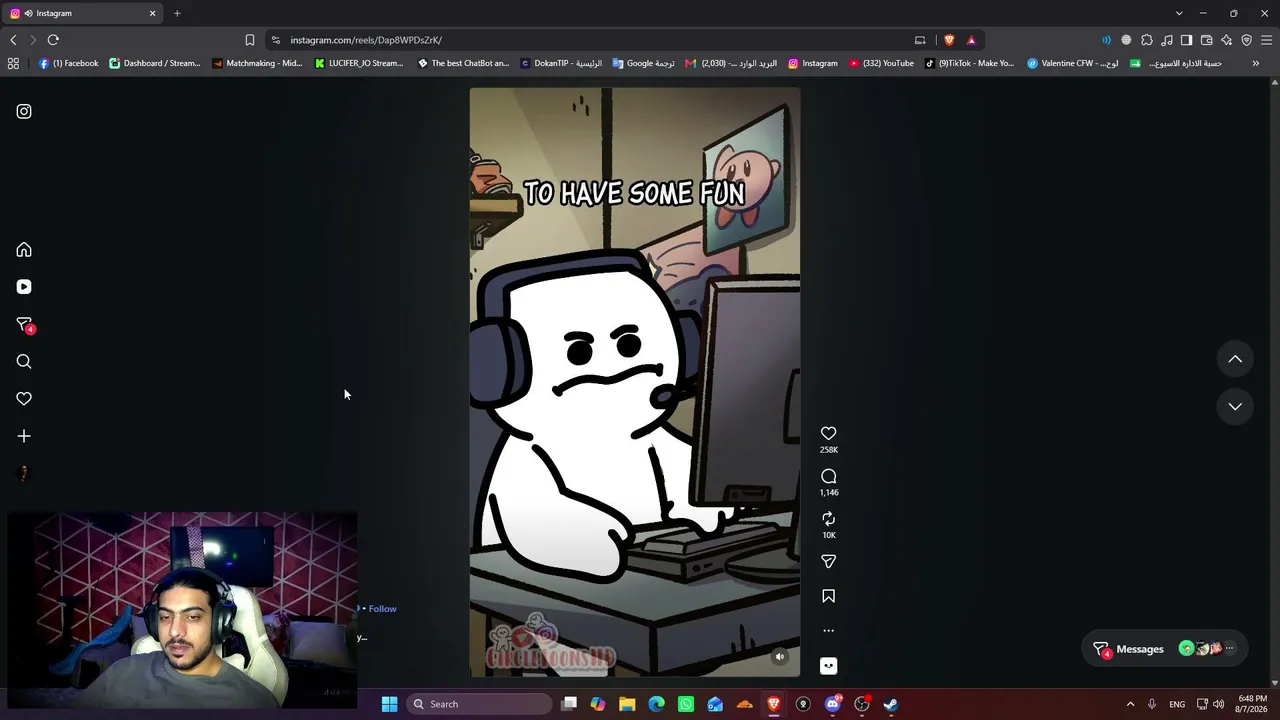Go to the next reel
Screen dimensions: 1280x720
[x=1235, y=406]
